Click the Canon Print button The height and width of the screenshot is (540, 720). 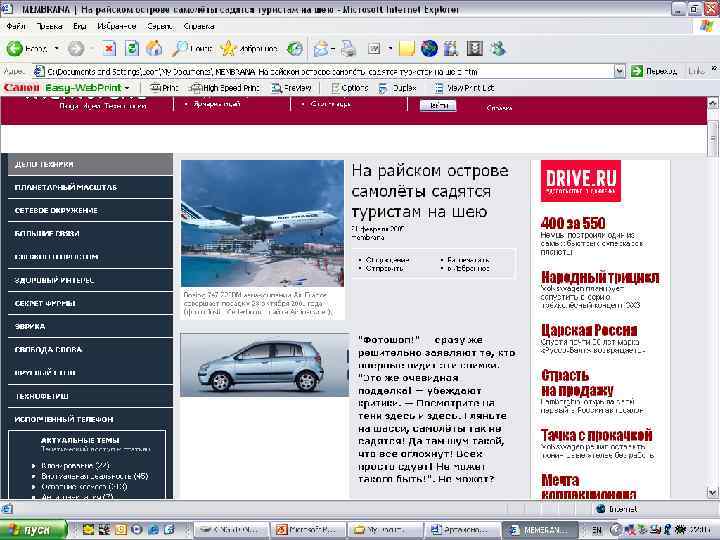[x=165, y=88]
